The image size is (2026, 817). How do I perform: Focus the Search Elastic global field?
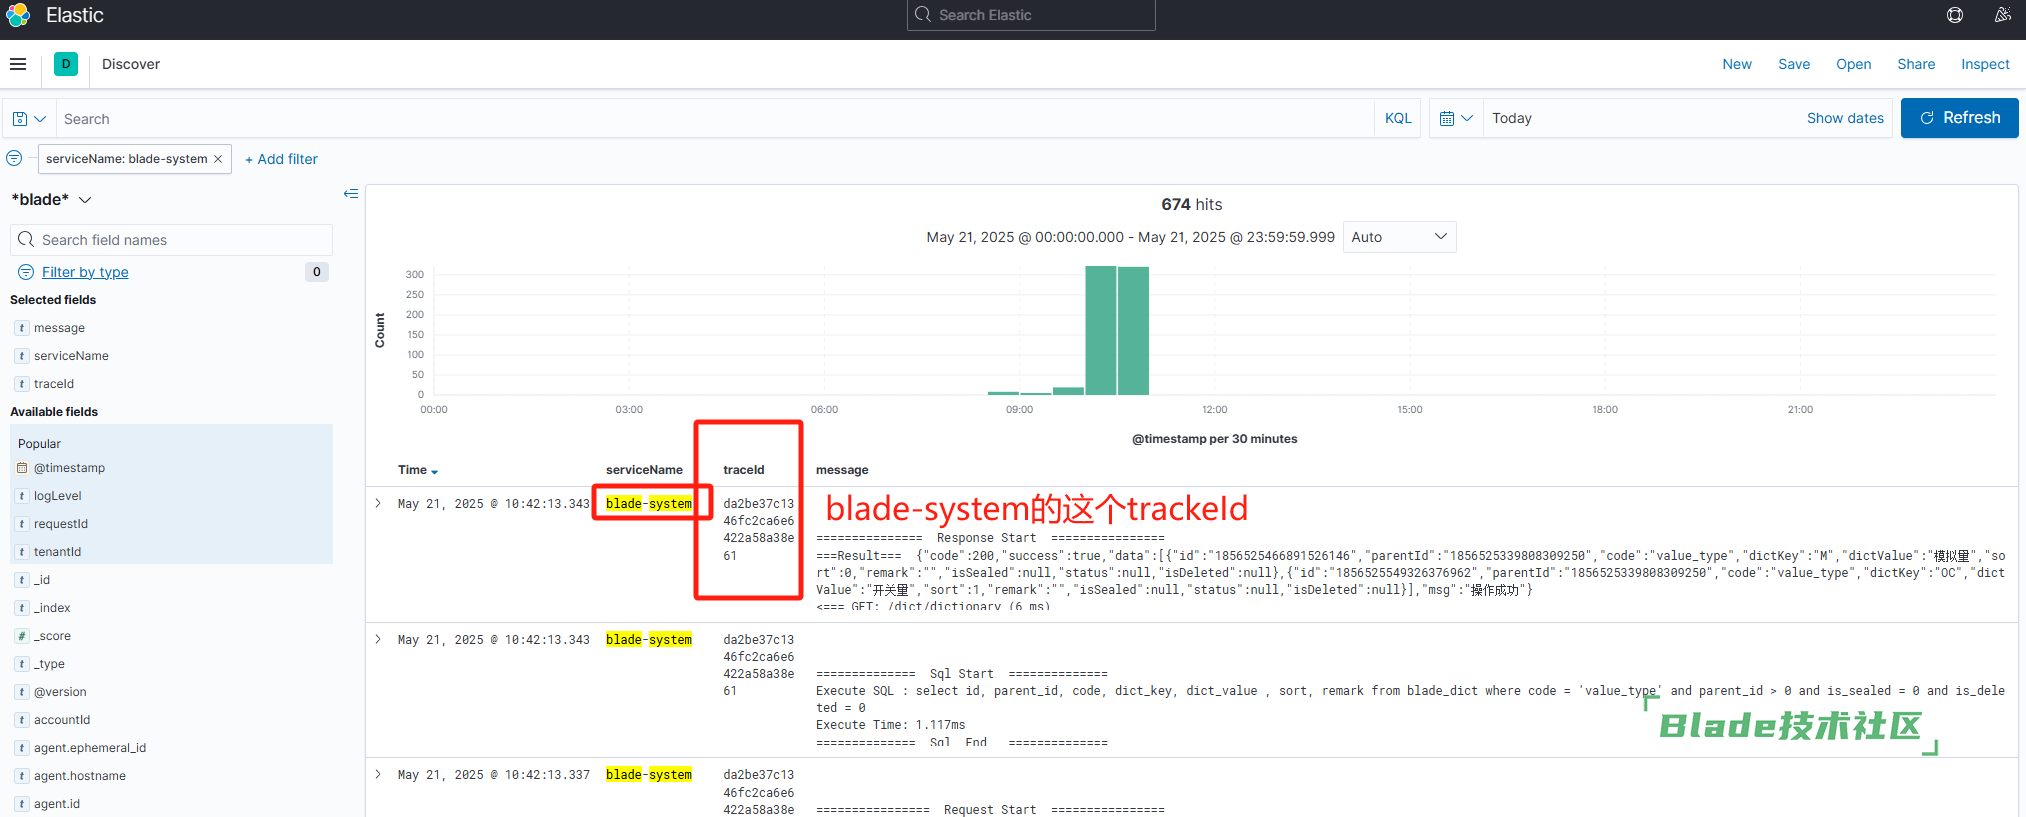[1031, 15]
